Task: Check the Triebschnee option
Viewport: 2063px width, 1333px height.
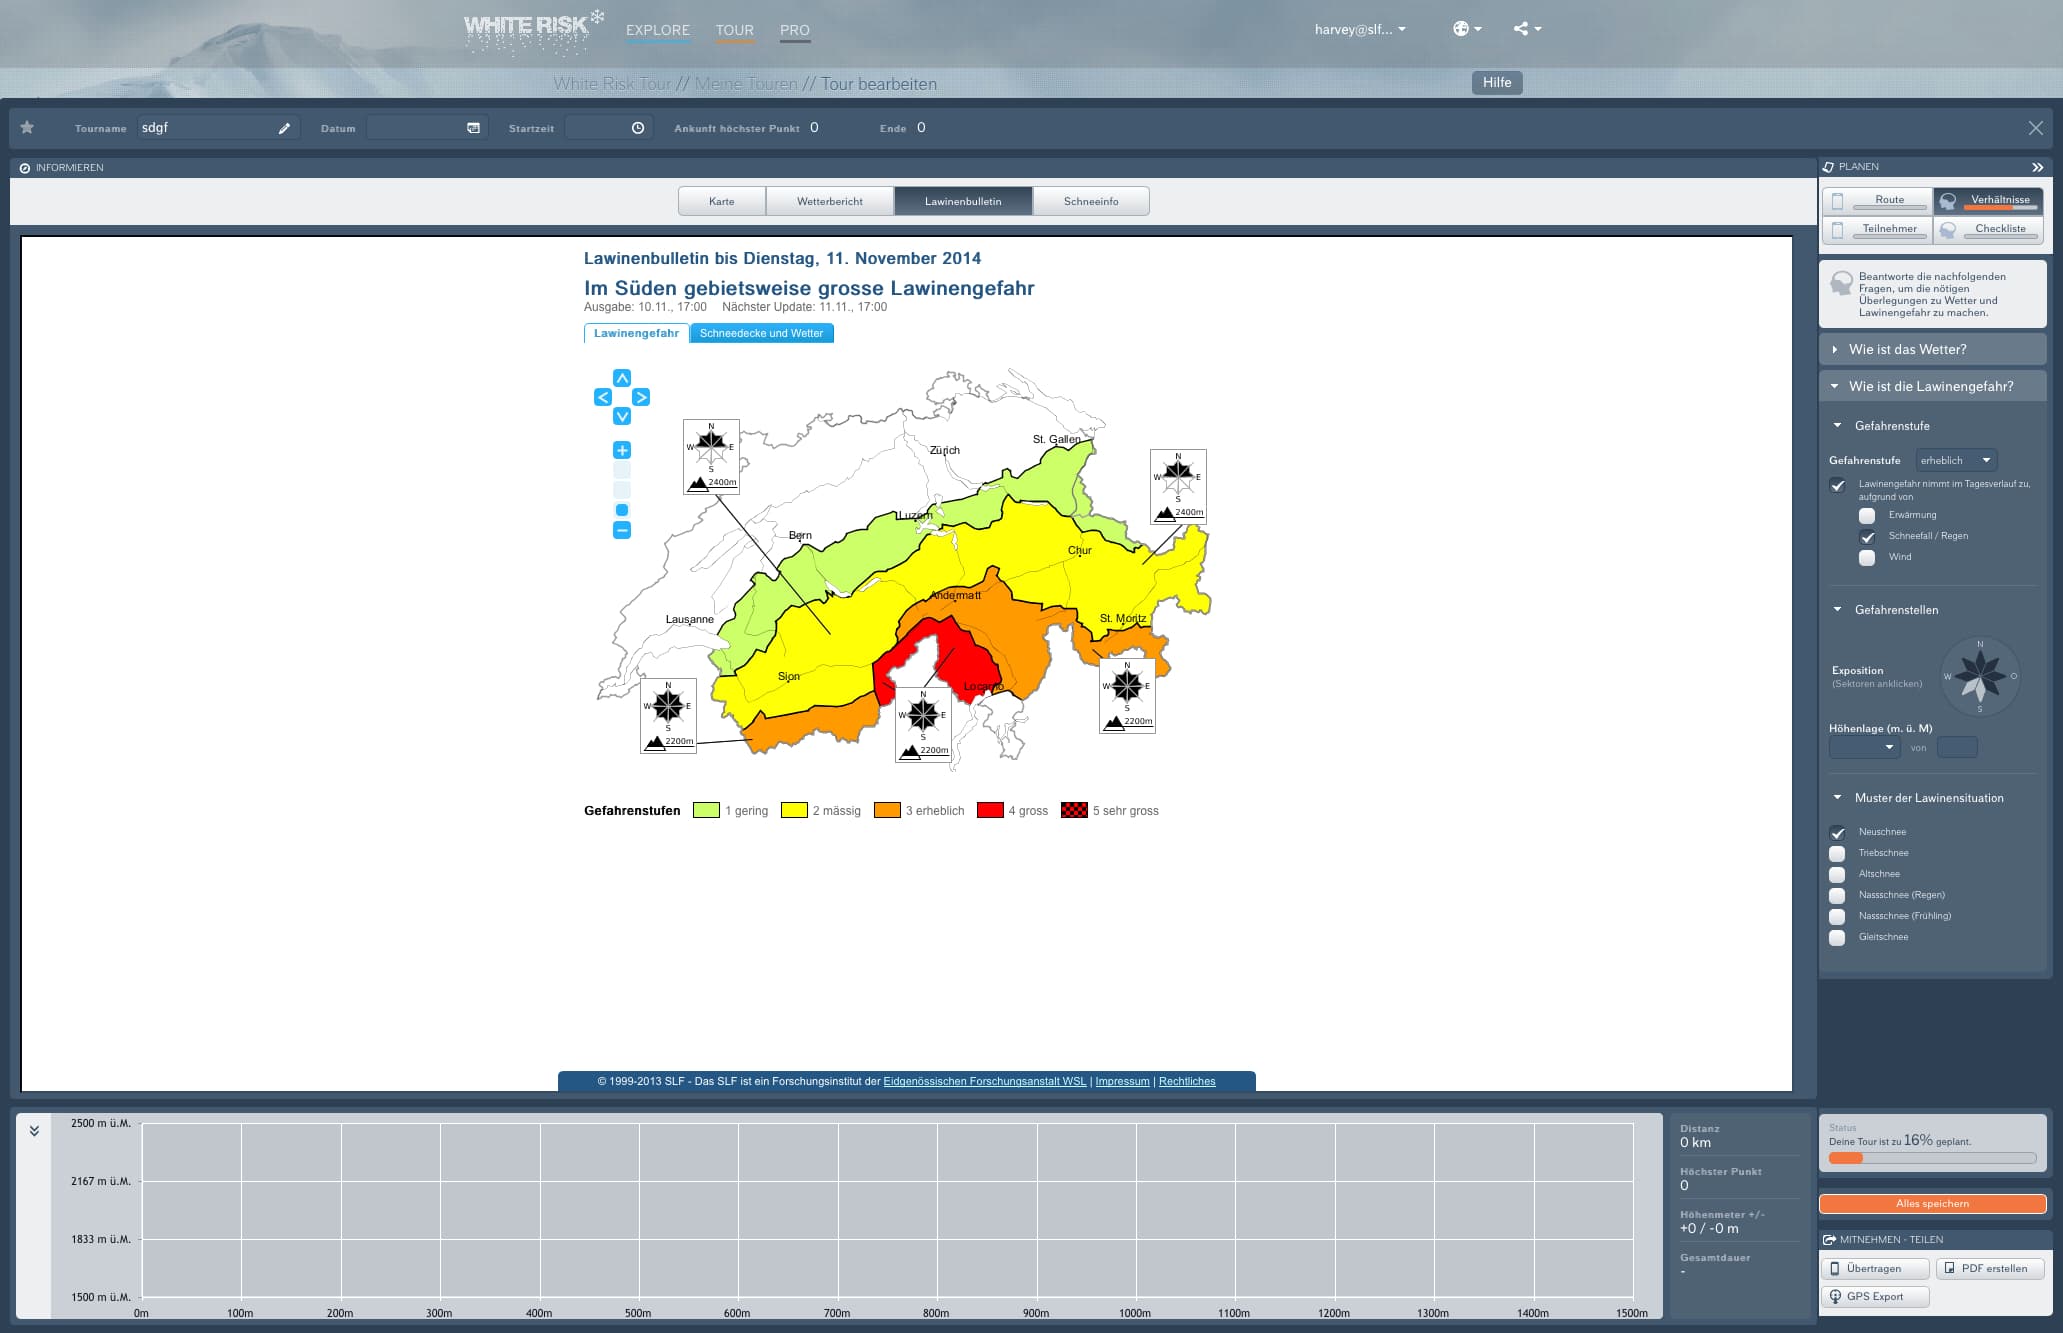Action: 1837,854
